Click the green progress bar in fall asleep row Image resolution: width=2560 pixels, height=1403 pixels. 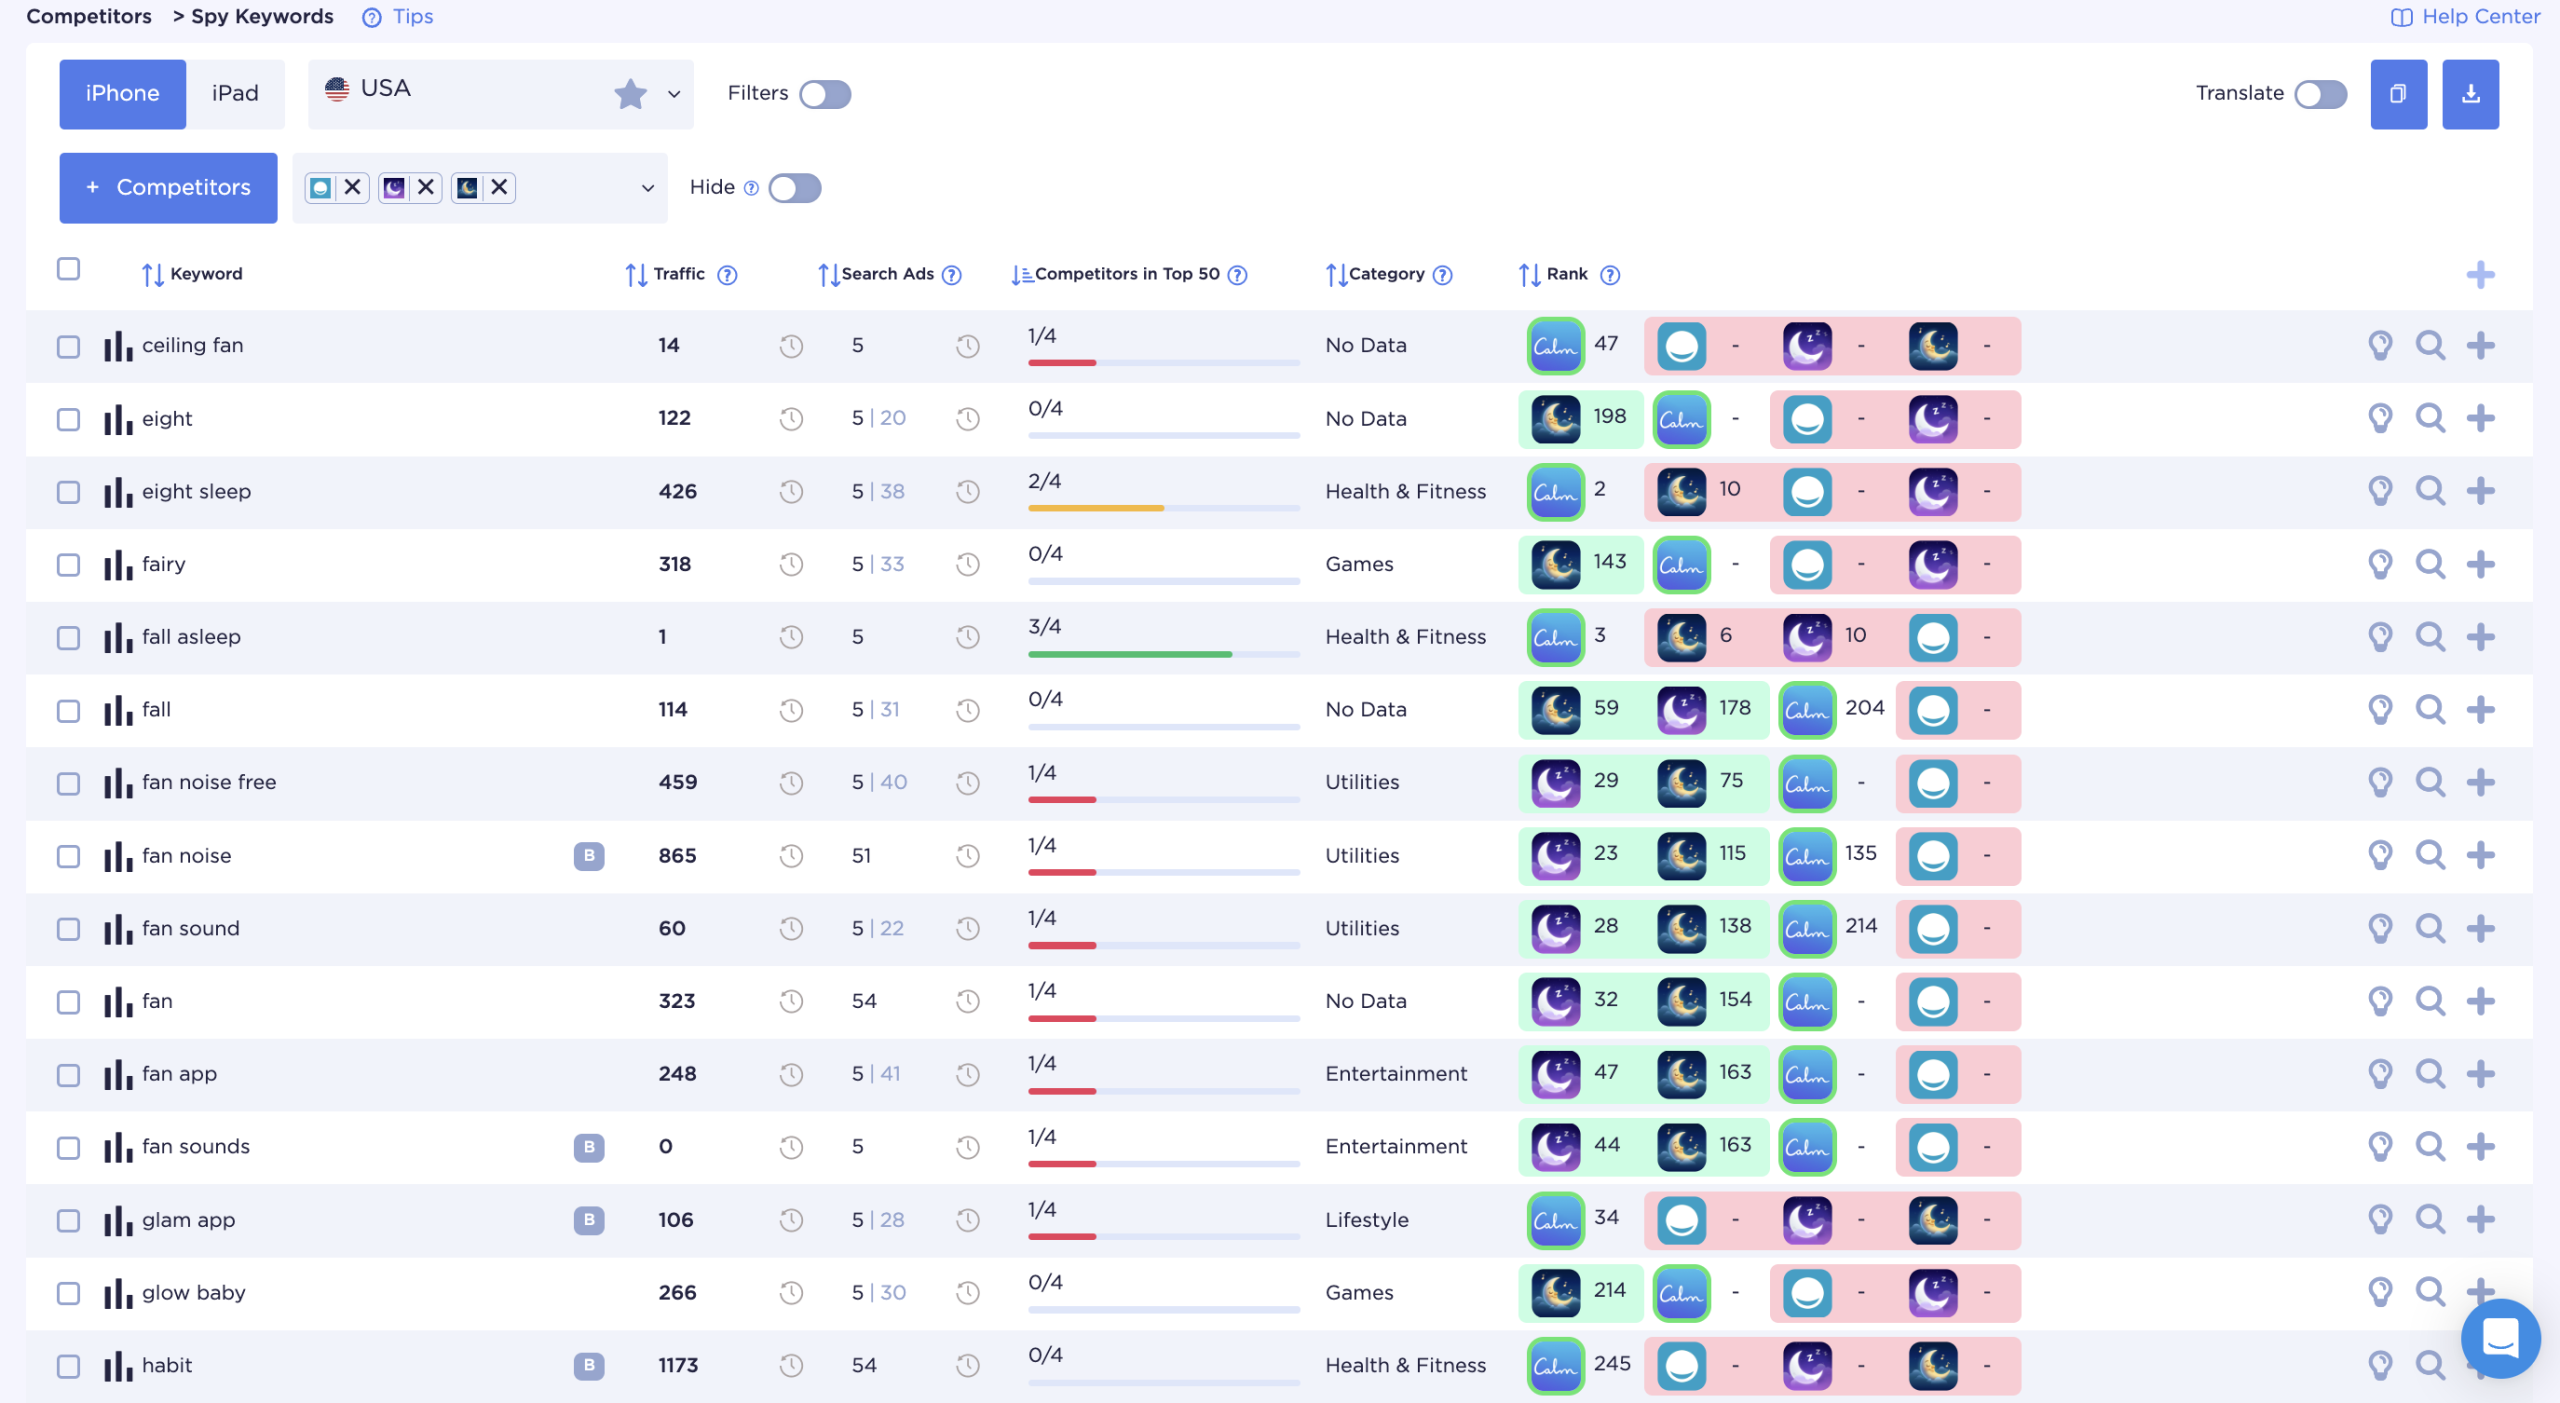click(x=1130, y=654)
